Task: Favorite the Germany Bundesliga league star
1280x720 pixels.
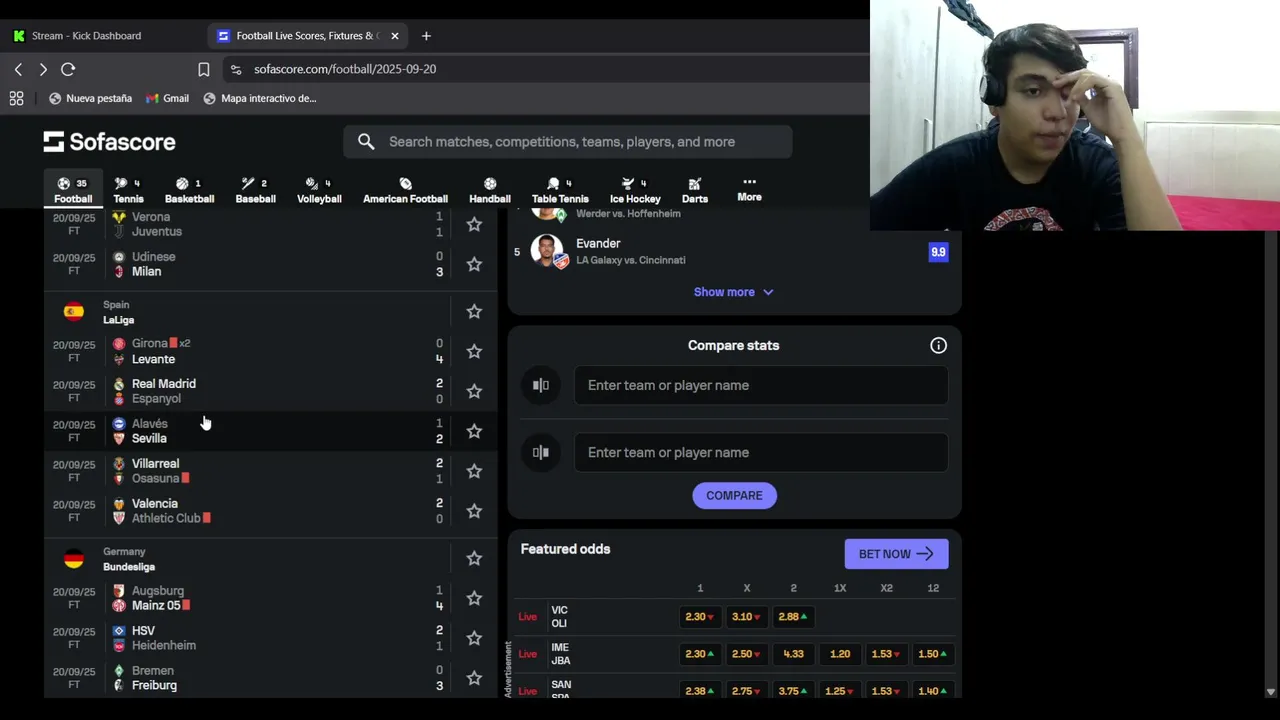Action: tap(474, 558)
